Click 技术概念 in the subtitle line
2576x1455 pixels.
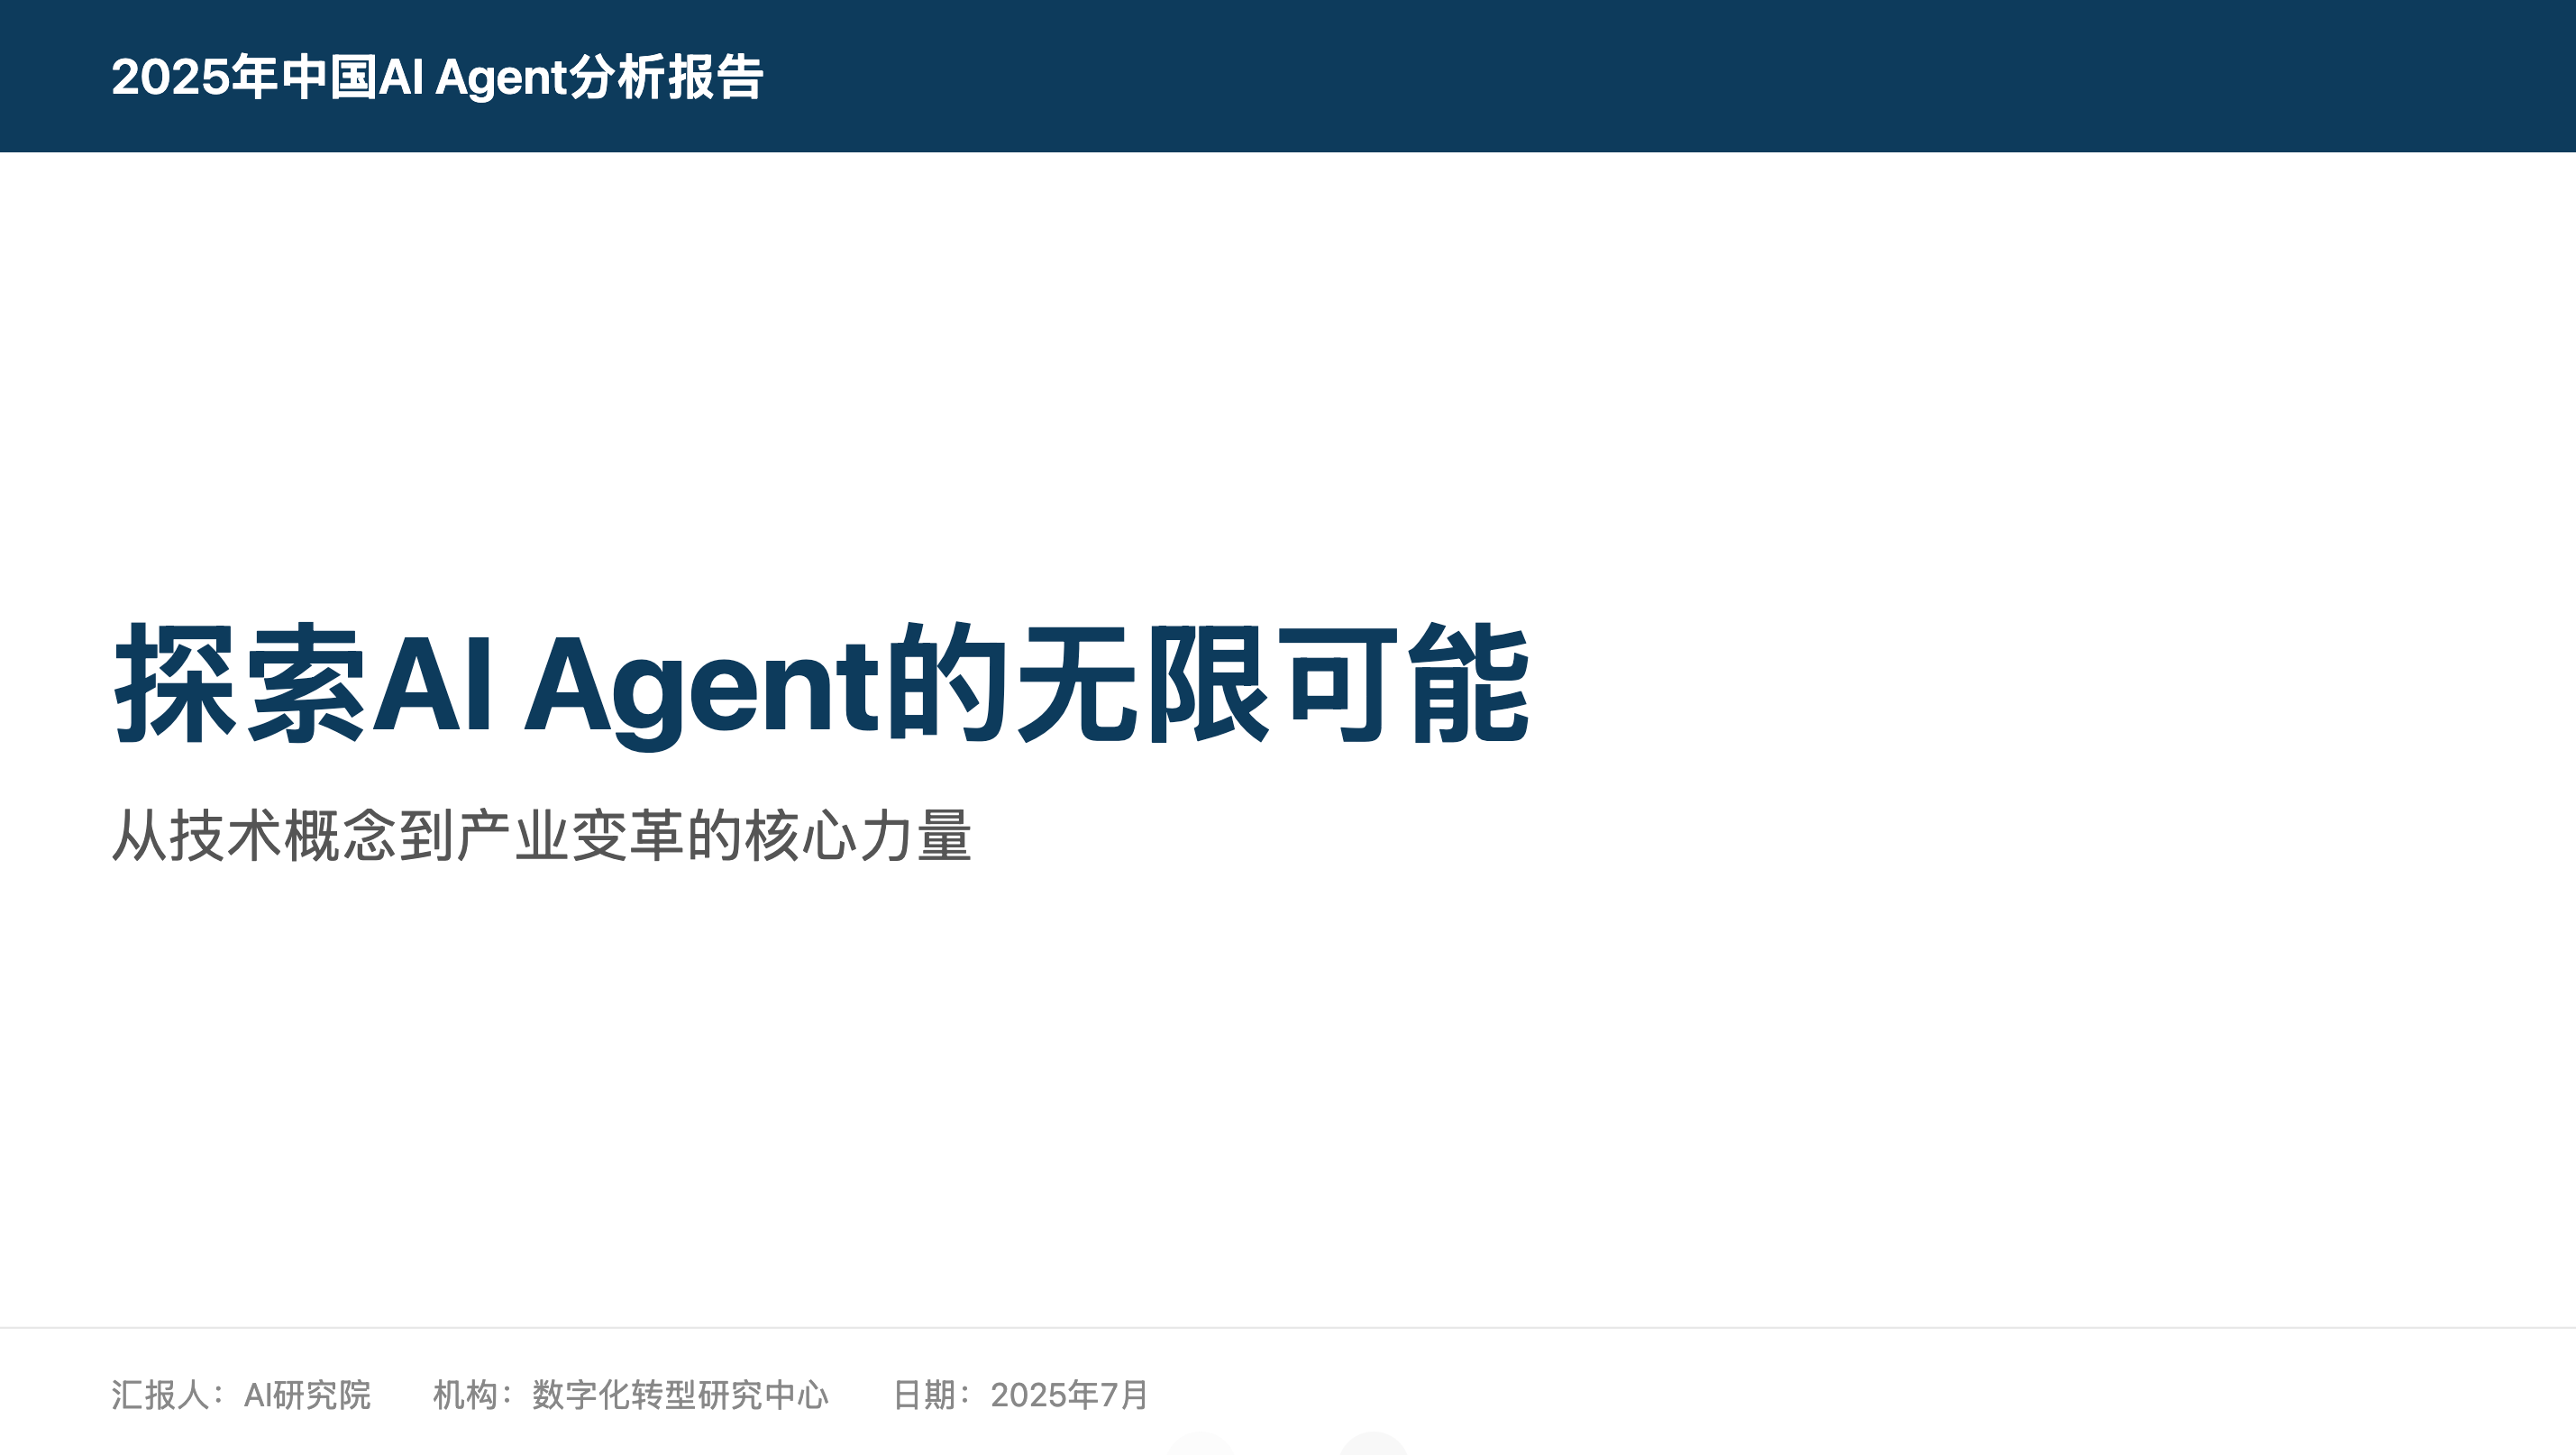pos(283,835)
